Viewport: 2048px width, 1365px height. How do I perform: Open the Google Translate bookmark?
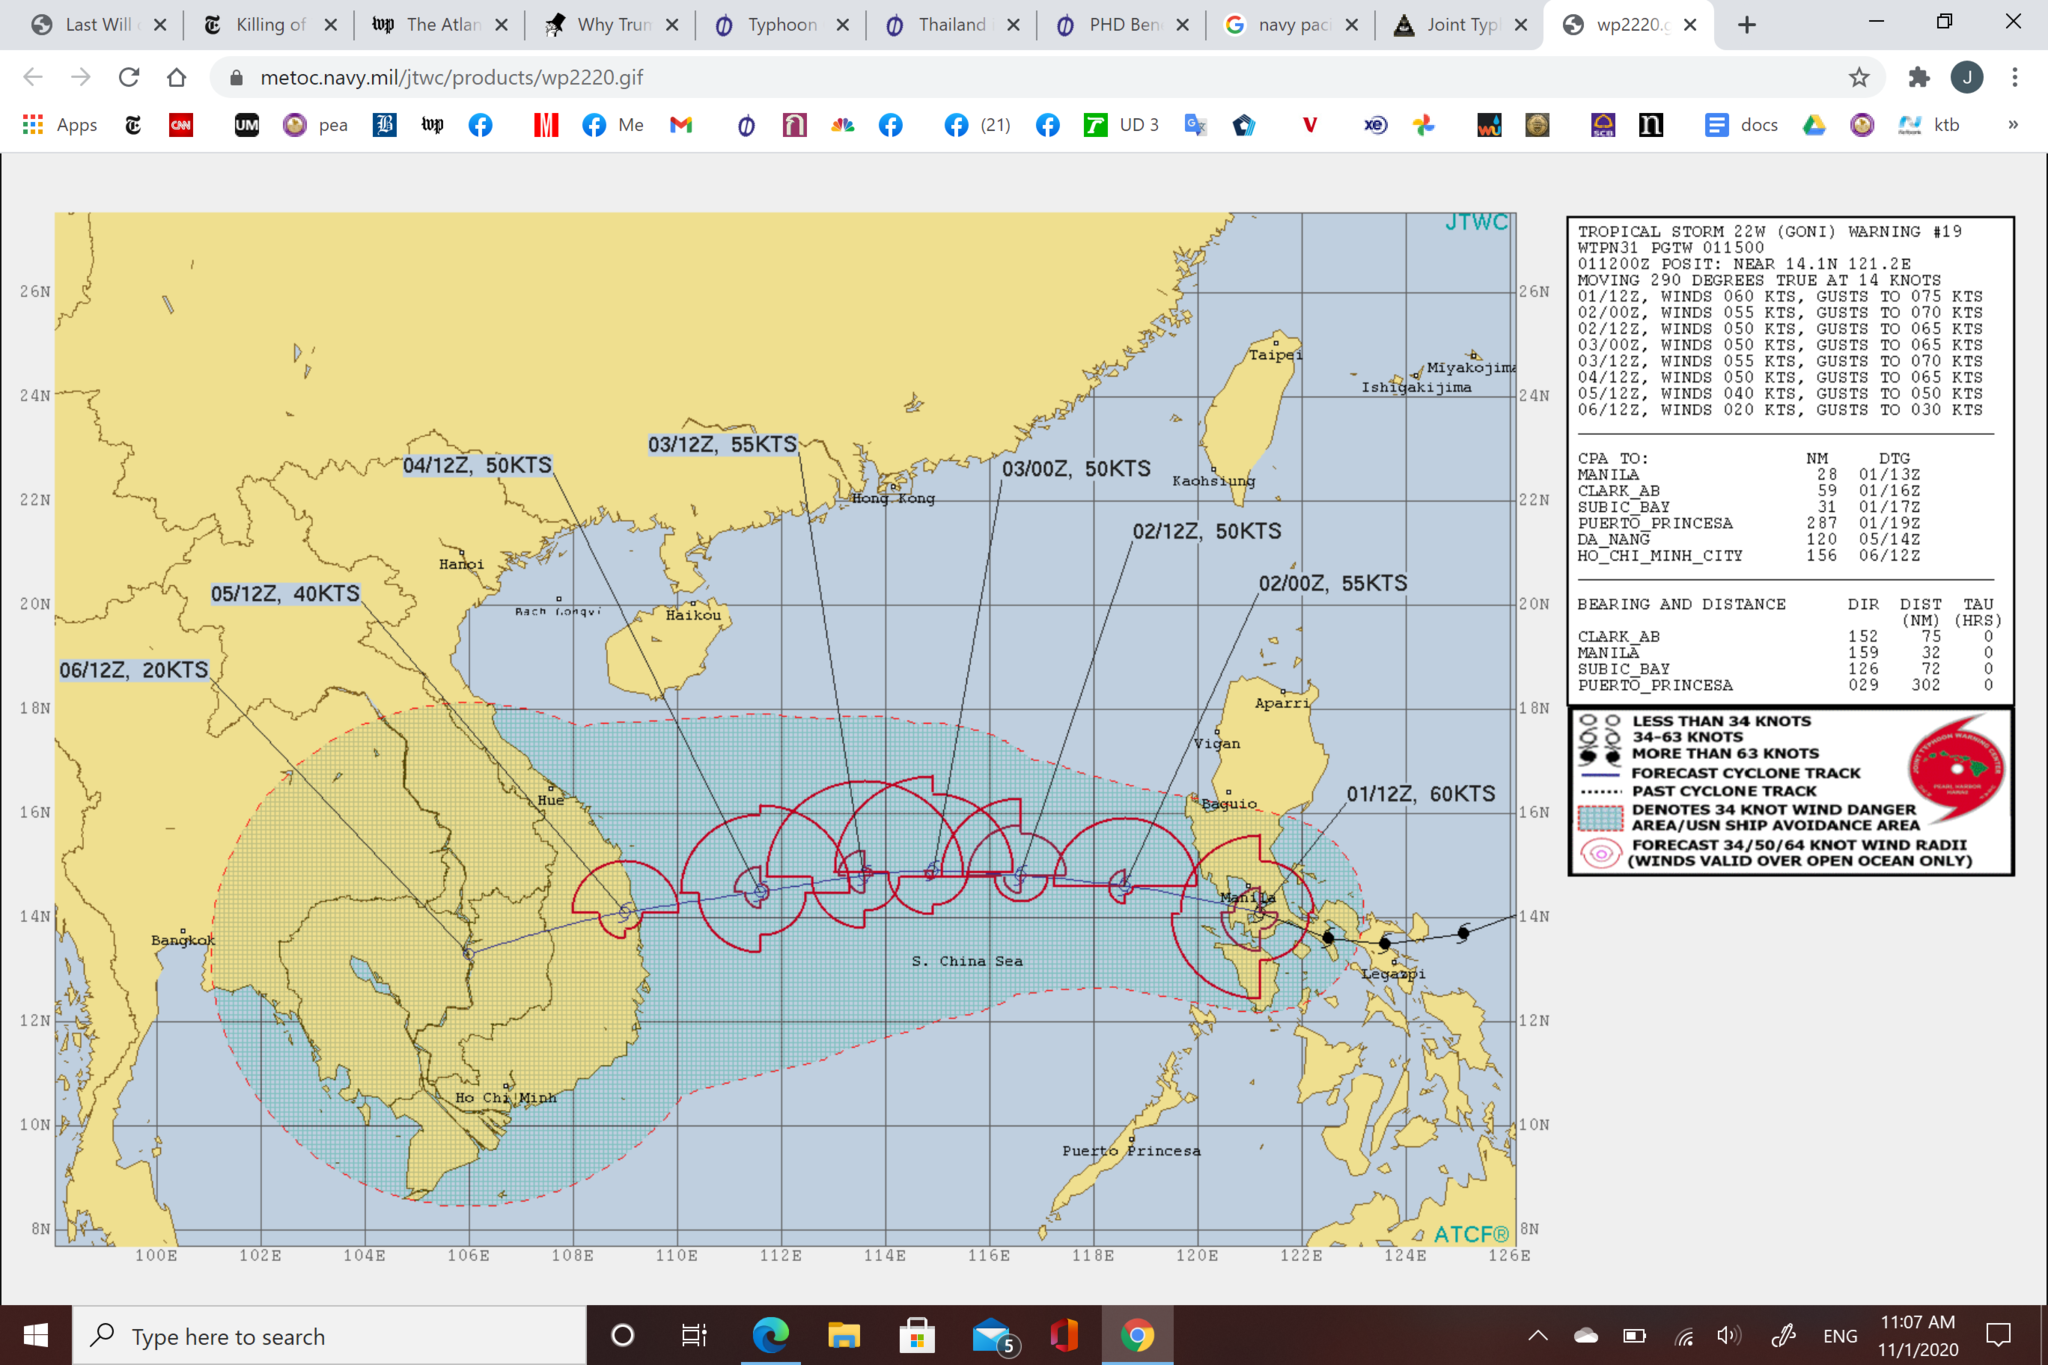(1195, 124)
